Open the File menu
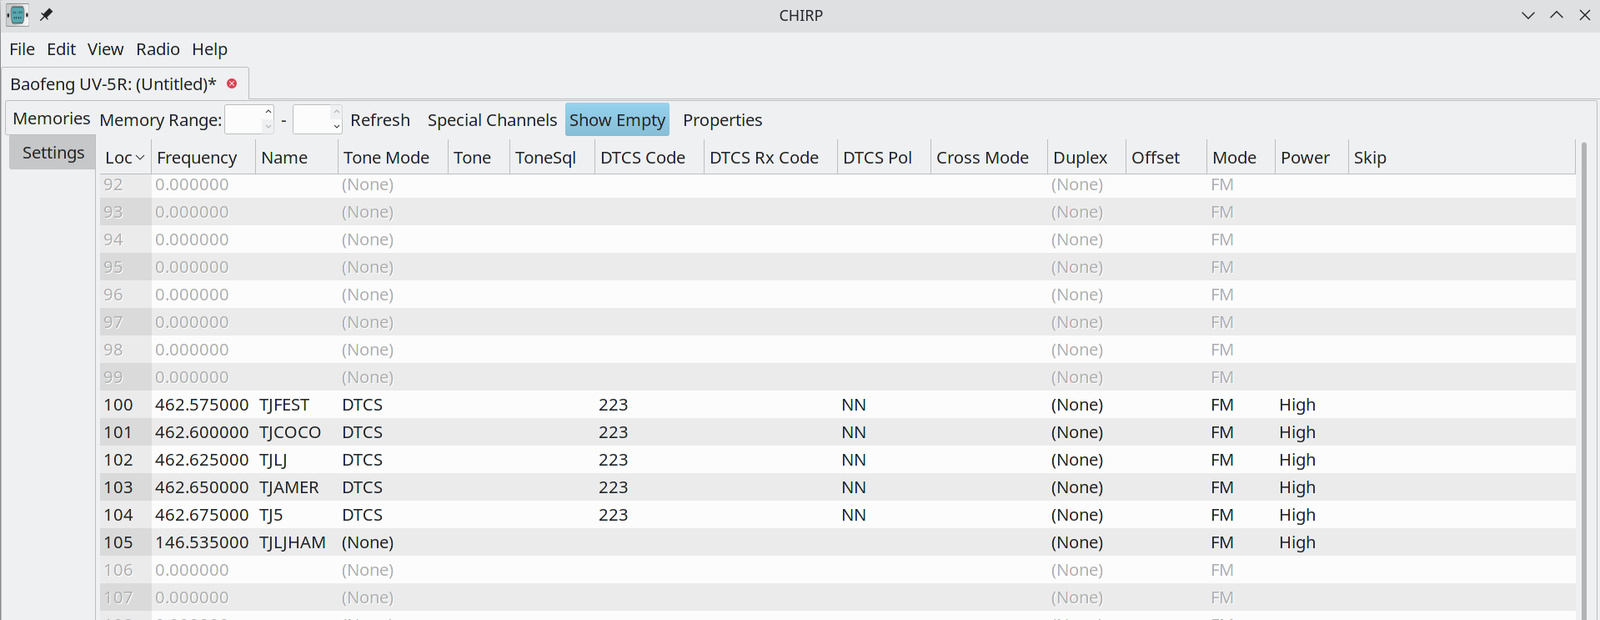 pyautogui.click(x=22, y=49)
